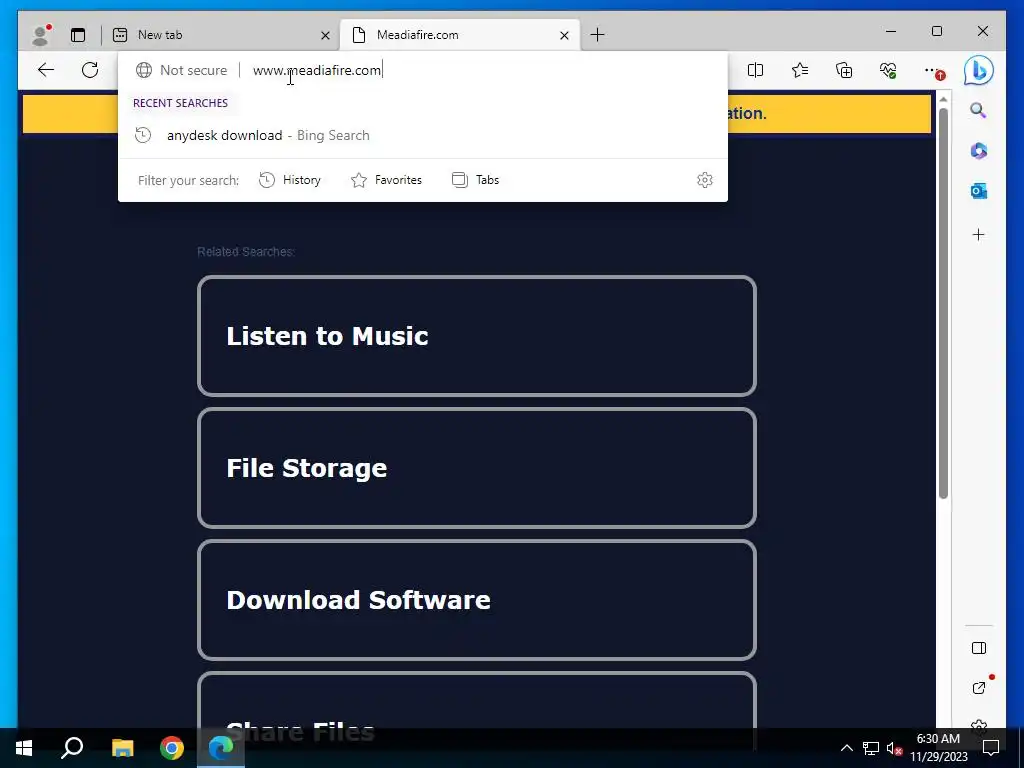The width and height of the screenshot is (1024, 768).
Task: Open a new tab with plus button
Action: click(597, 35)
